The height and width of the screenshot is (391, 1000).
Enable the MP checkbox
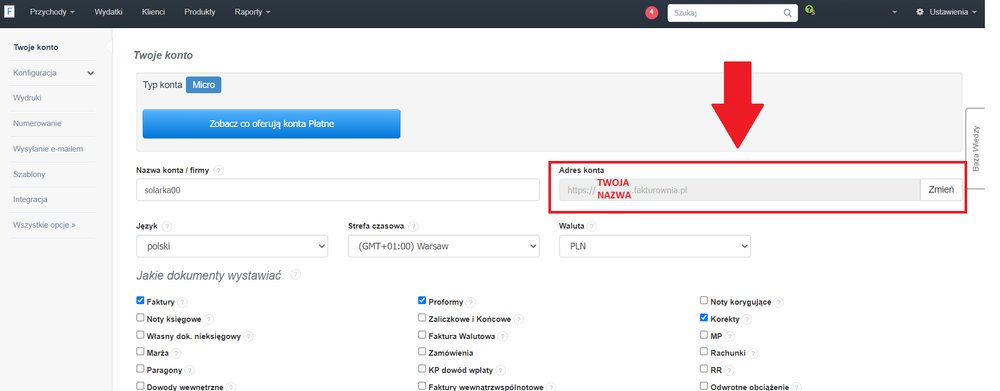704,334
